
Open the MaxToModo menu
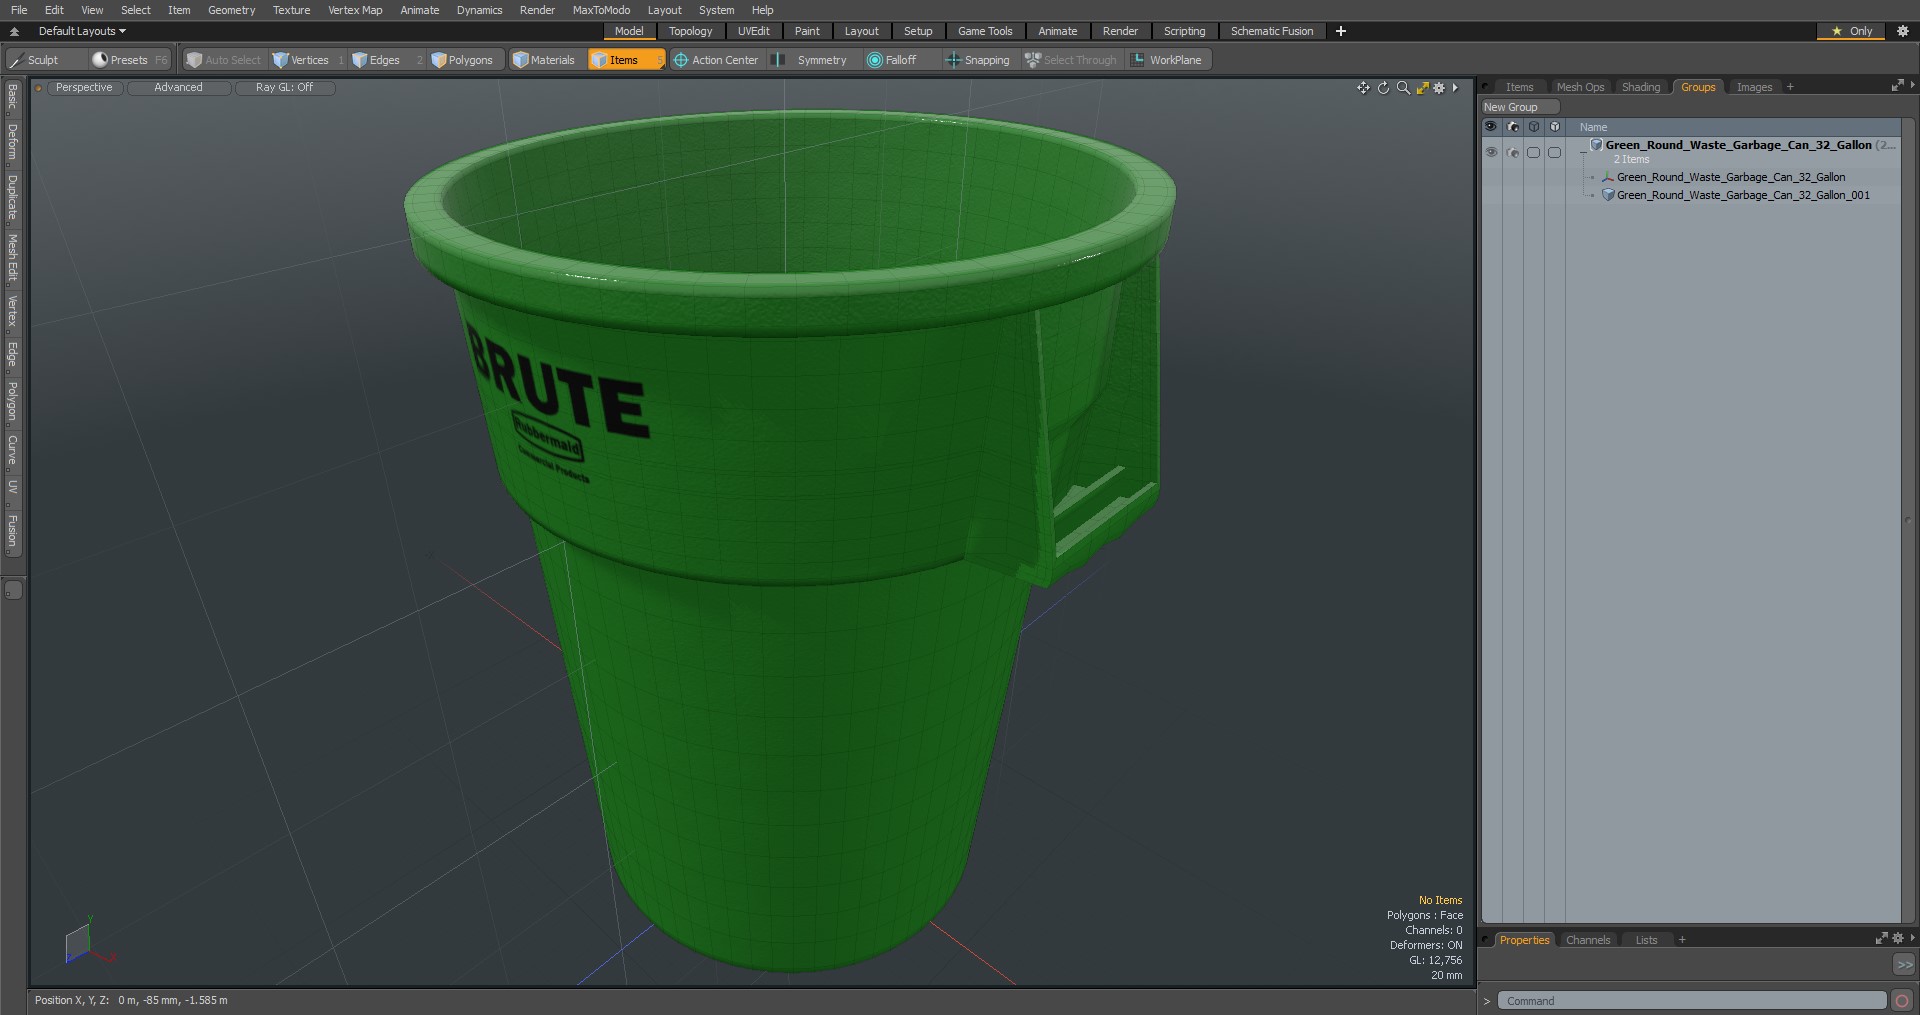(601, 10)
